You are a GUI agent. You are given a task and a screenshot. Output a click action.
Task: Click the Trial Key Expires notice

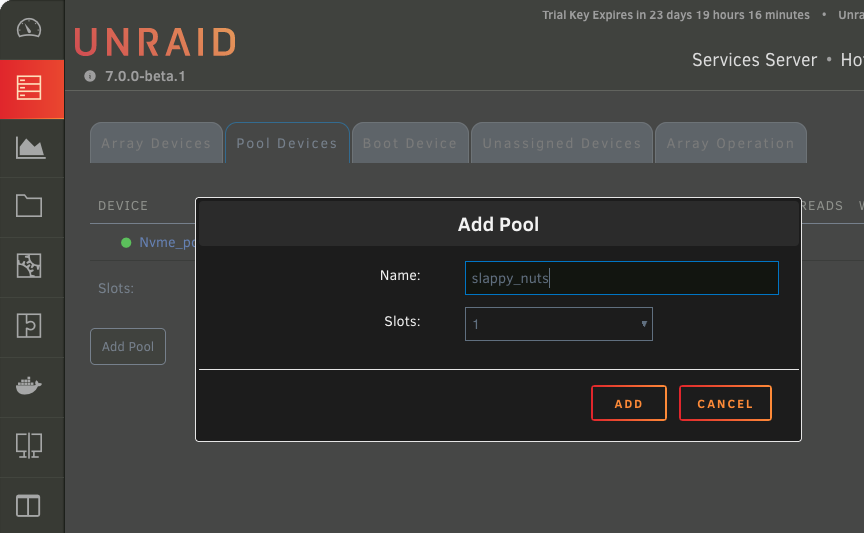coord(676,15)
